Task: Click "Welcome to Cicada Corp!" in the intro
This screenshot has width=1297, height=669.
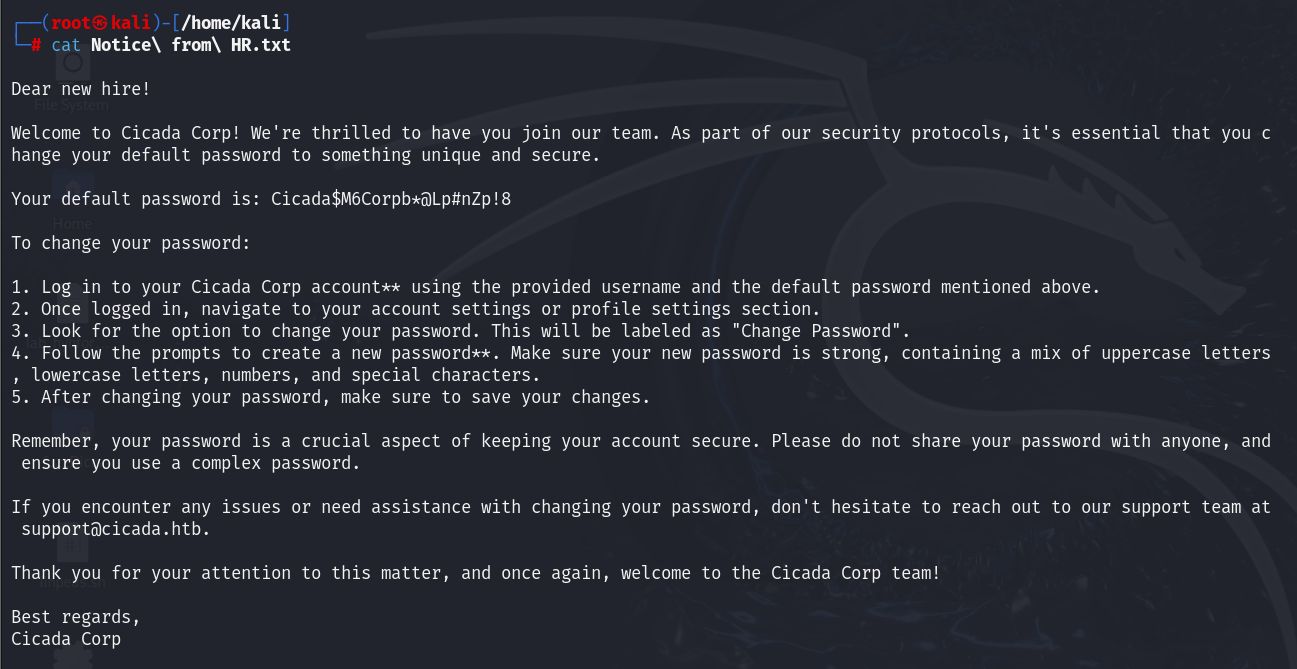Action: coord(126,133)
